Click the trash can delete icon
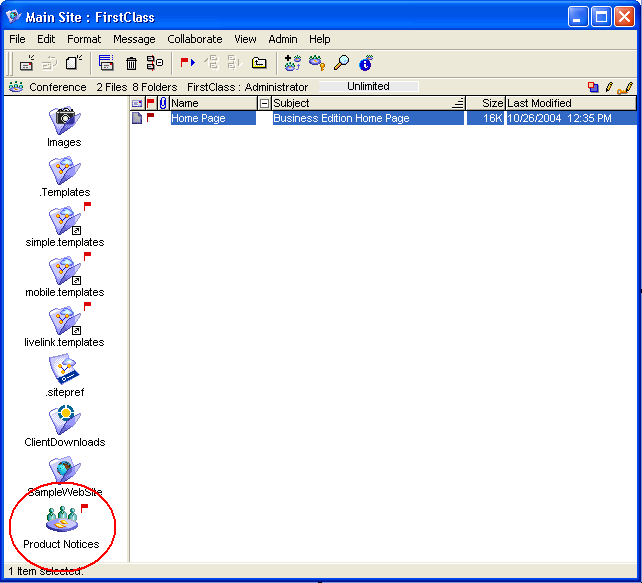 coord(131,63)
